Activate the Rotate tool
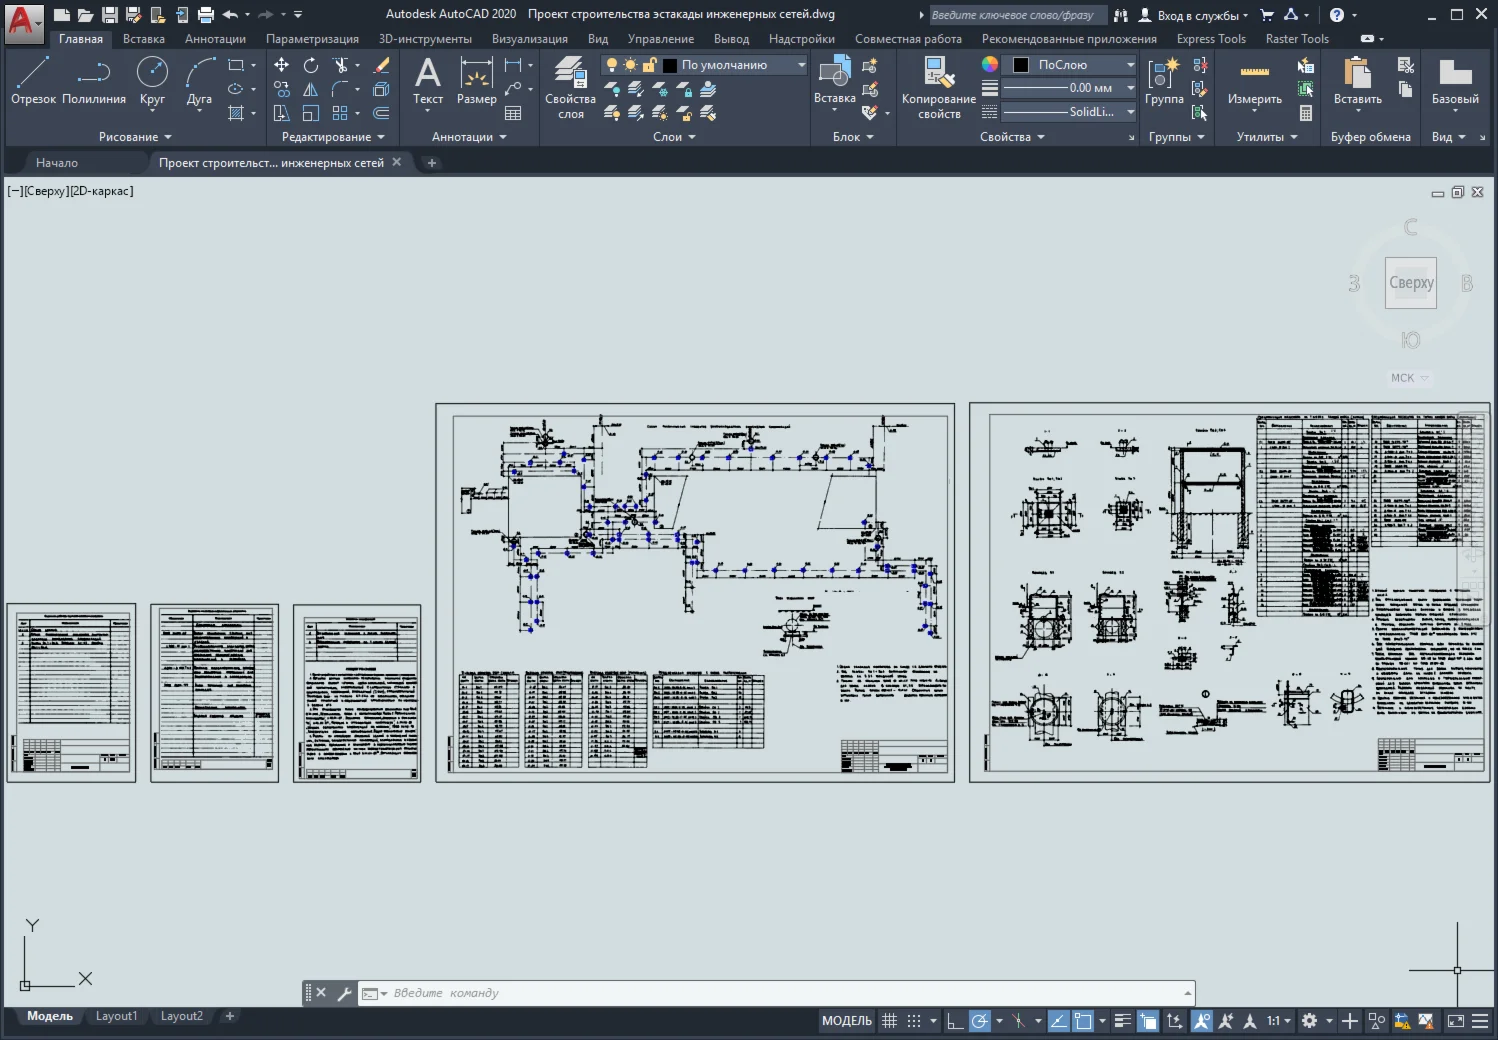This screenshot has height=1040, width=1498. coord(311,65)
